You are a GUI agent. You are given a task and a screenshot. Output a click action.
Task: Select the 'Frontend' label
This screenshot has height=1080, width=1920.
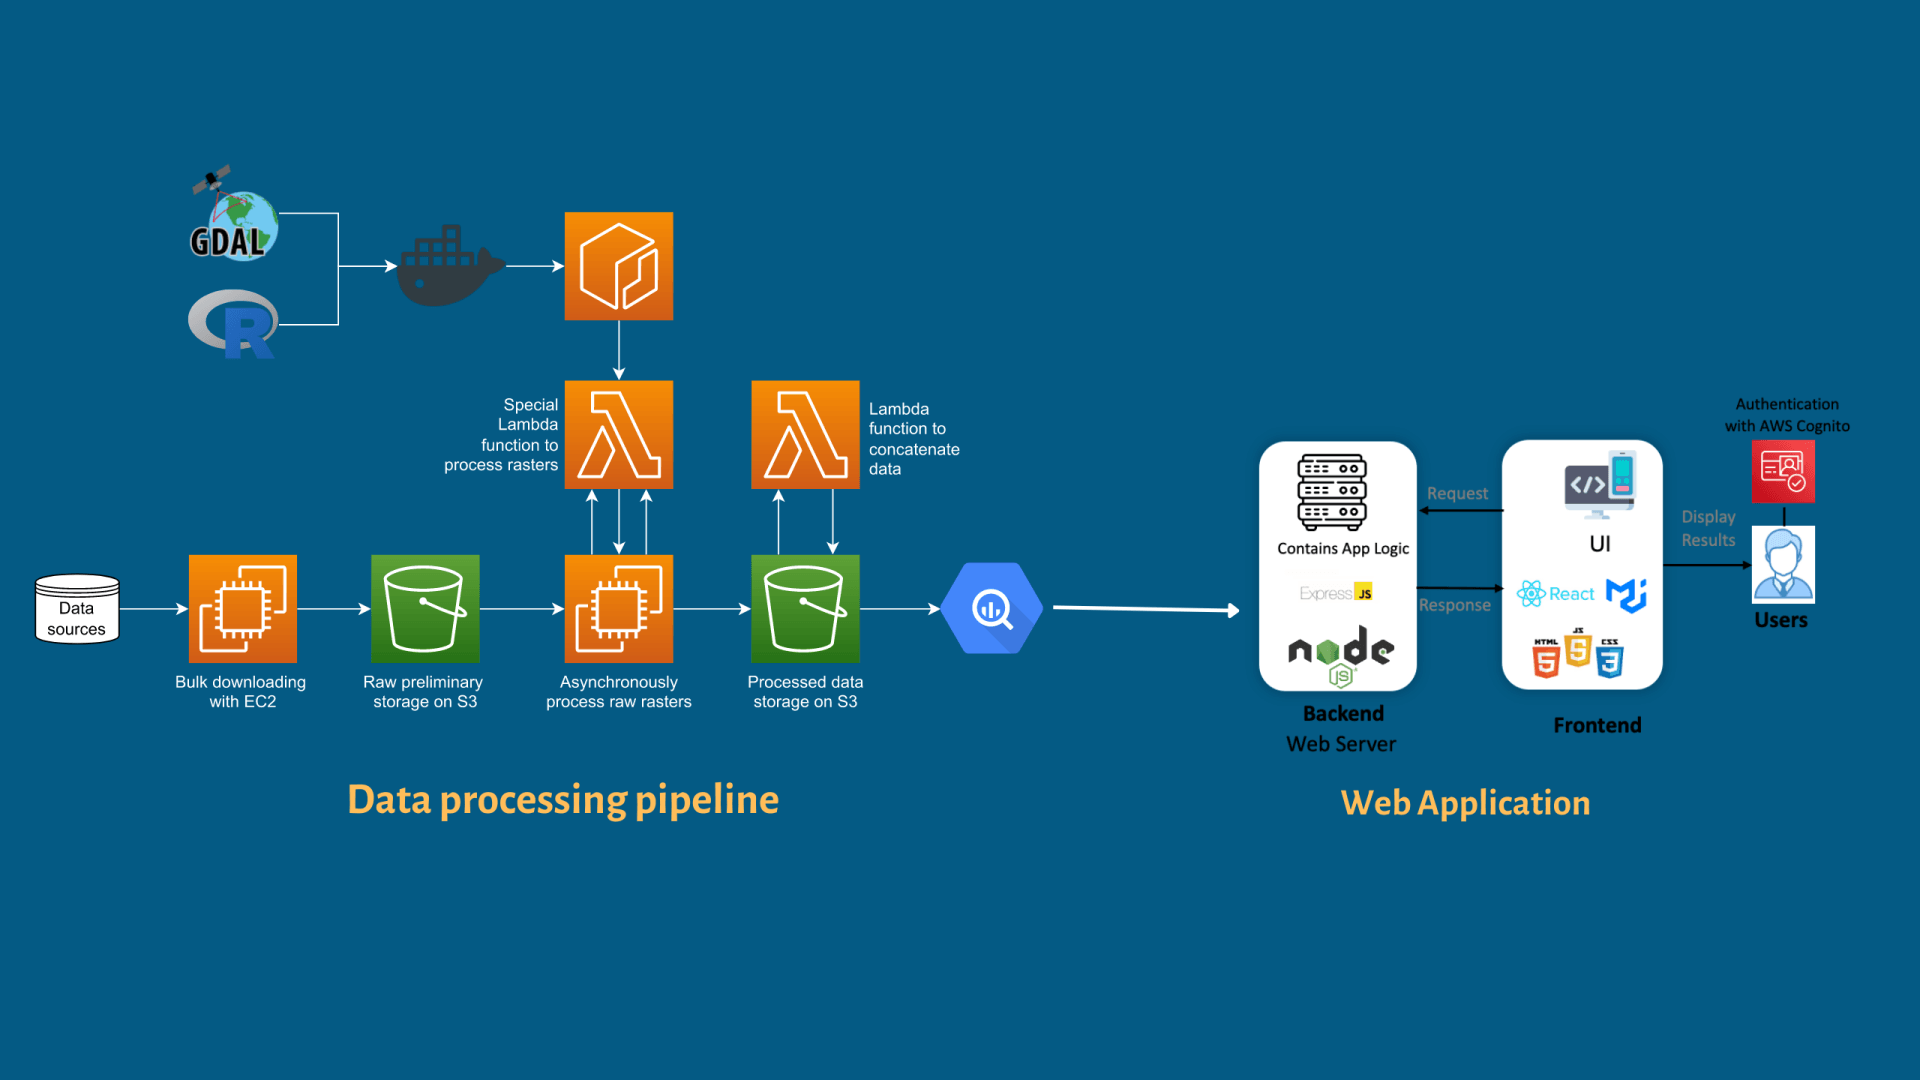pos(1597,726)
